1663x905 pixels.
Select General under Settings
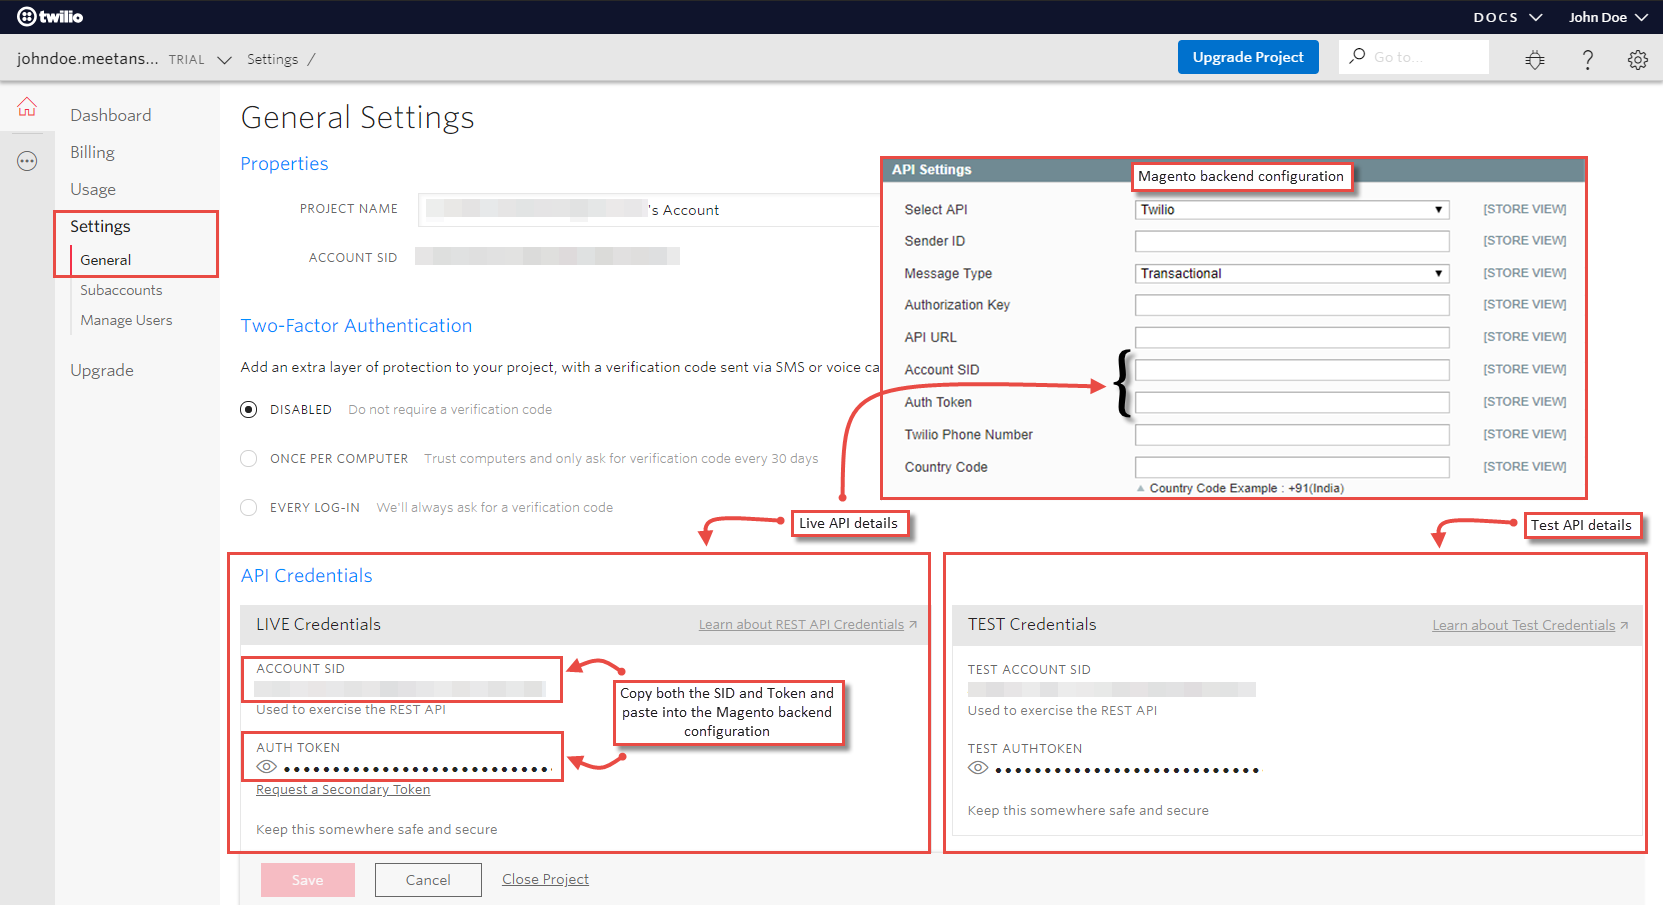(105, 260)
